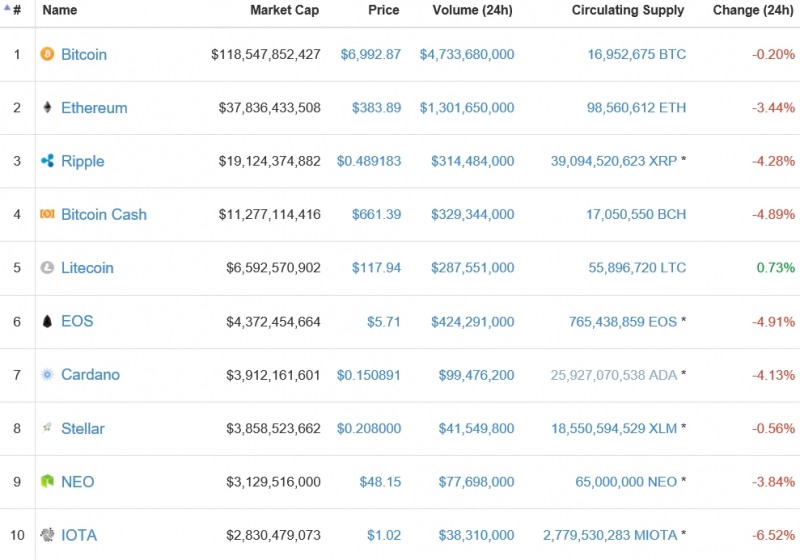
Task: Sort by Volume (24h) column header
Action: point(472,10)
